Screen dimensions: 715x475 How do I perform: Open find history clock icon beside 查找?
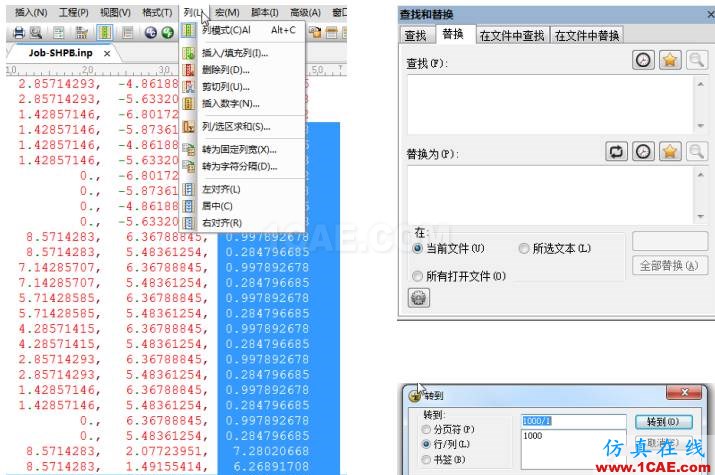point(643,60)
